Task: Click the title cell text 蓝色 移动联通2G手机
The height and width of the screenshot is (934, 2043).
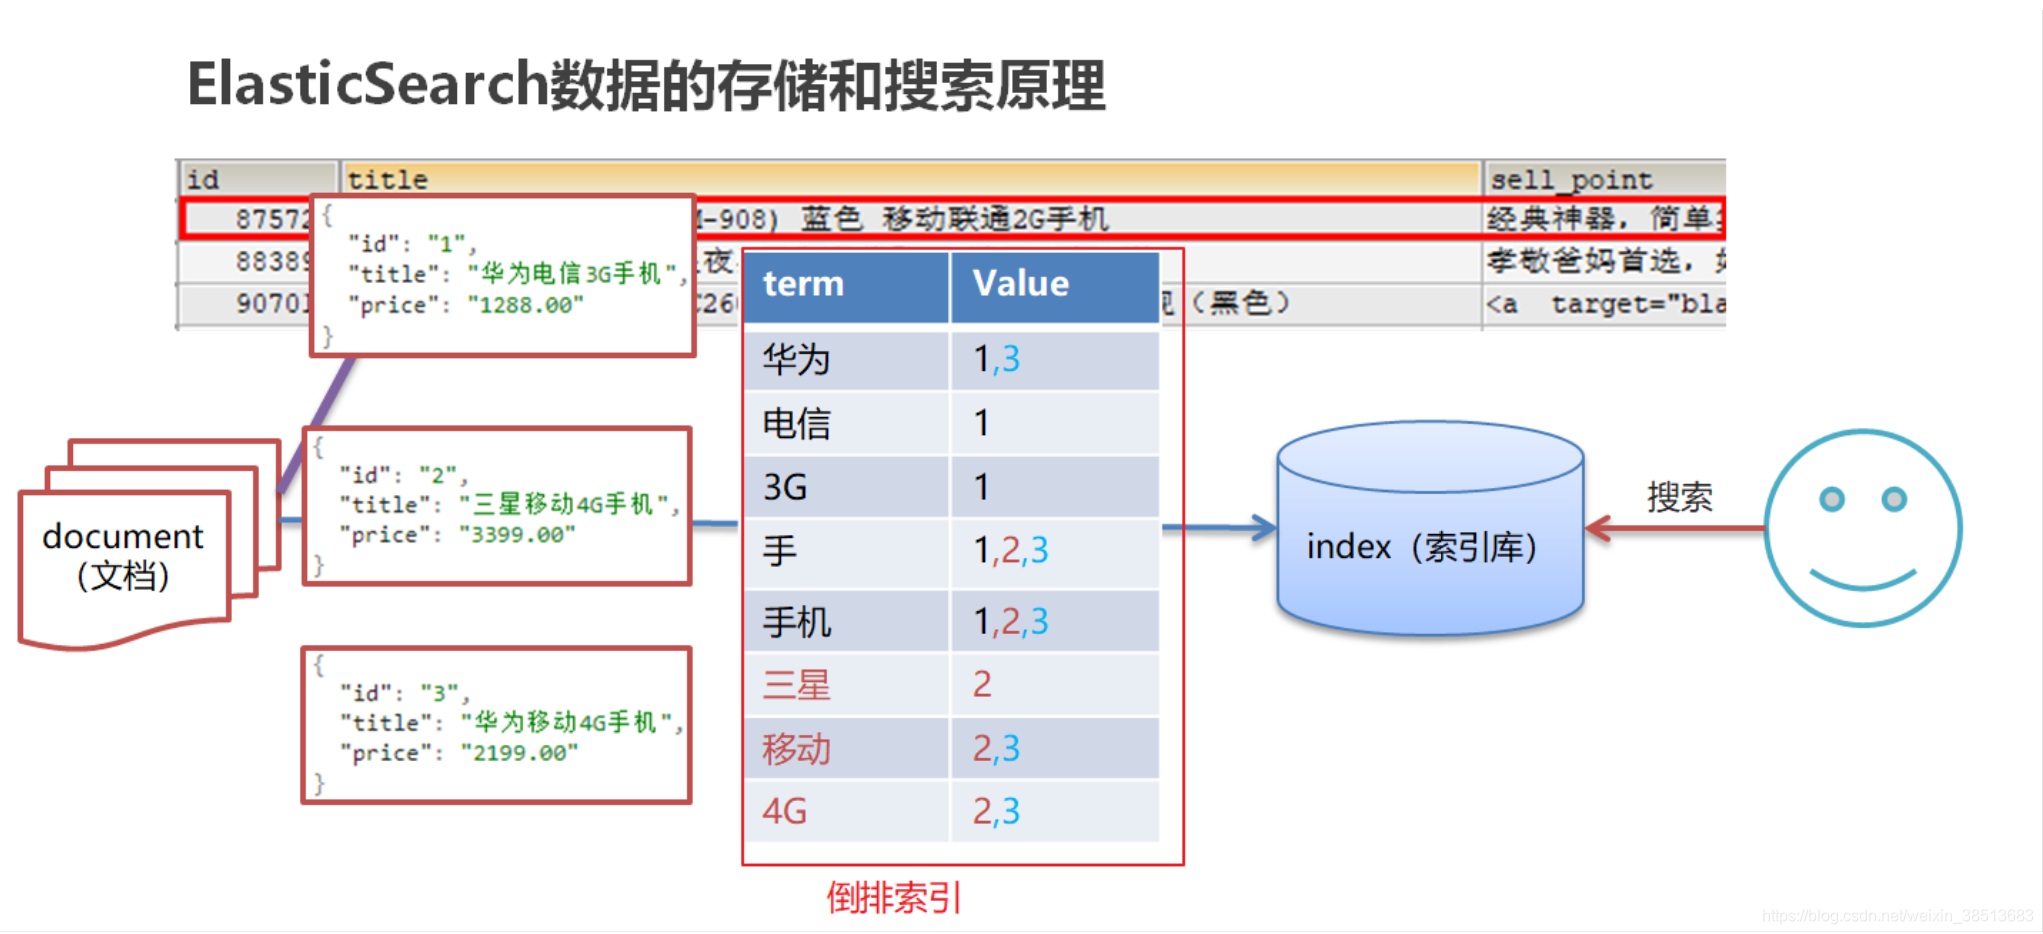Action: (x=955, y=219)
